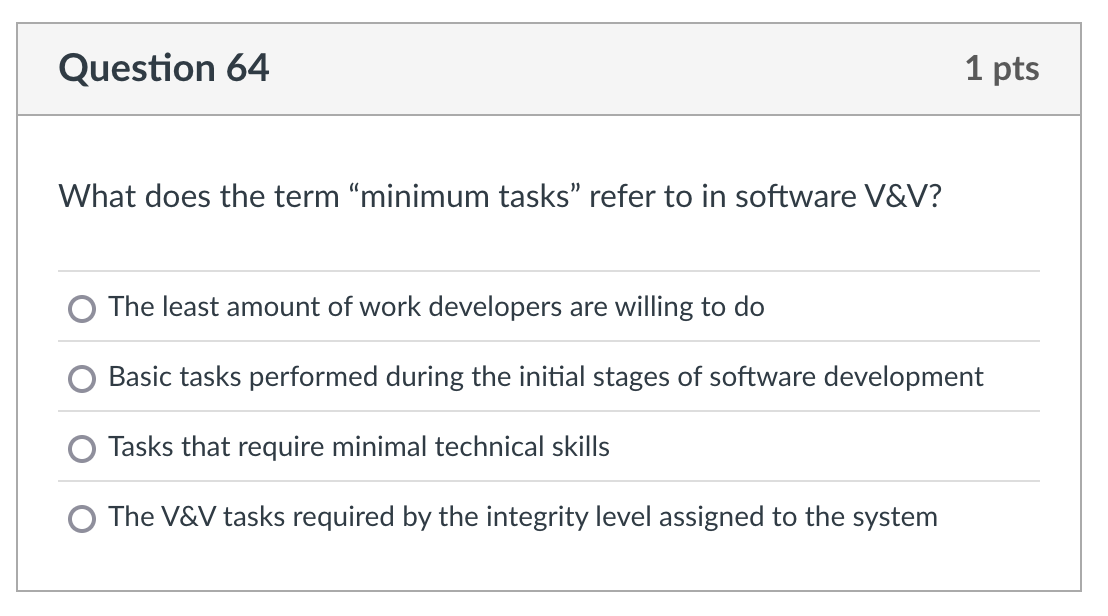Screen dimensions: 1108x616
Task: Mark the second answer's radio circle
Action: tap(82, 379)
